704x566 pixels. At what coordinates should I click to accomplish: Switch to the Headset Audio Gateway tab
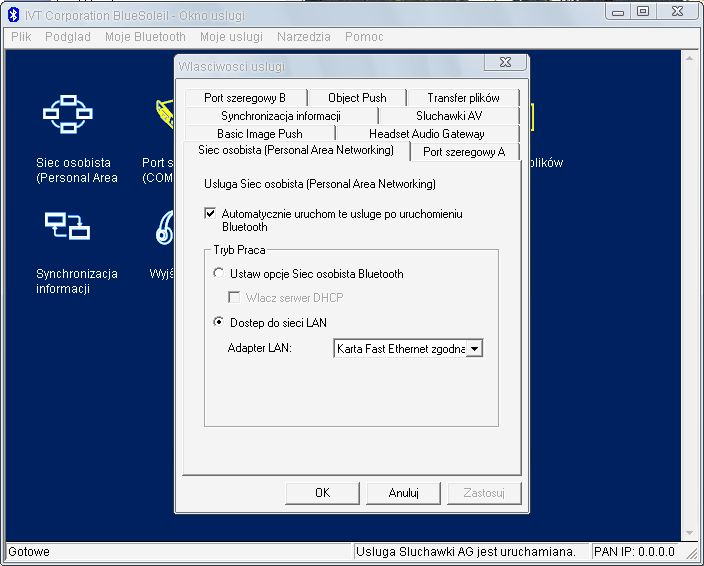427,134
